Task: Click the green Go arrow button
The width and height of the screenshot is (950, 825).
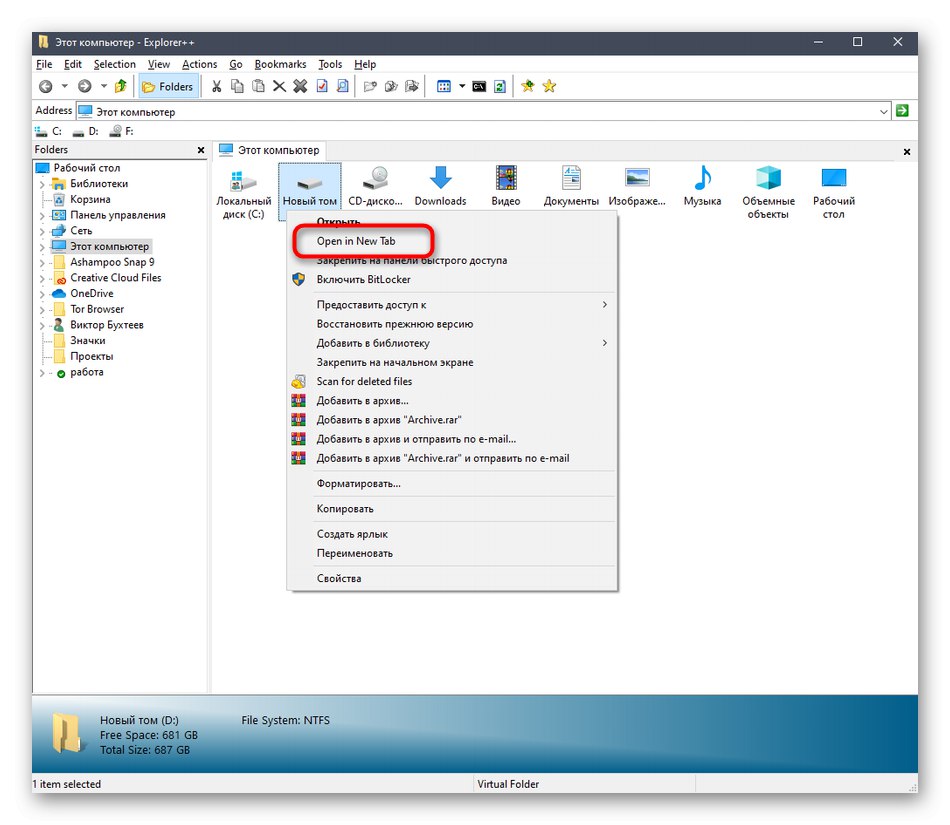Action: click(902, 111)
